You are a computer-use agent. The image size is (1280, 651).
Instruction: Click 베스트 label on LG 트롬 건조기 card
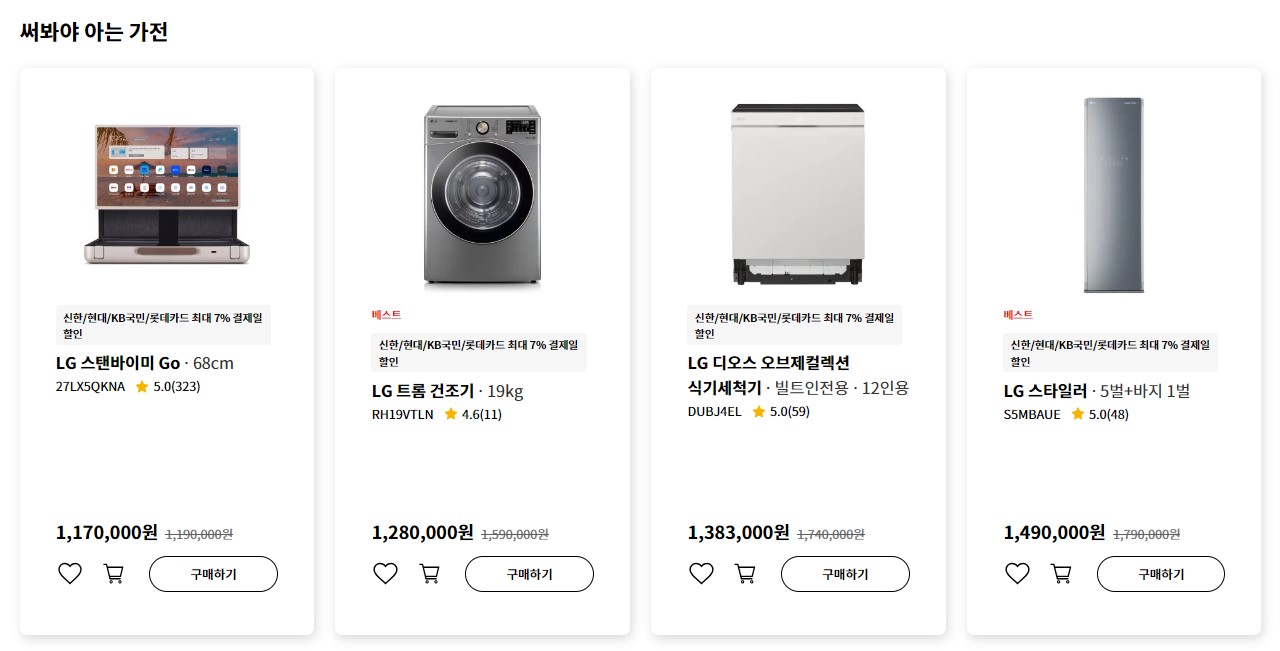(385, 316)
